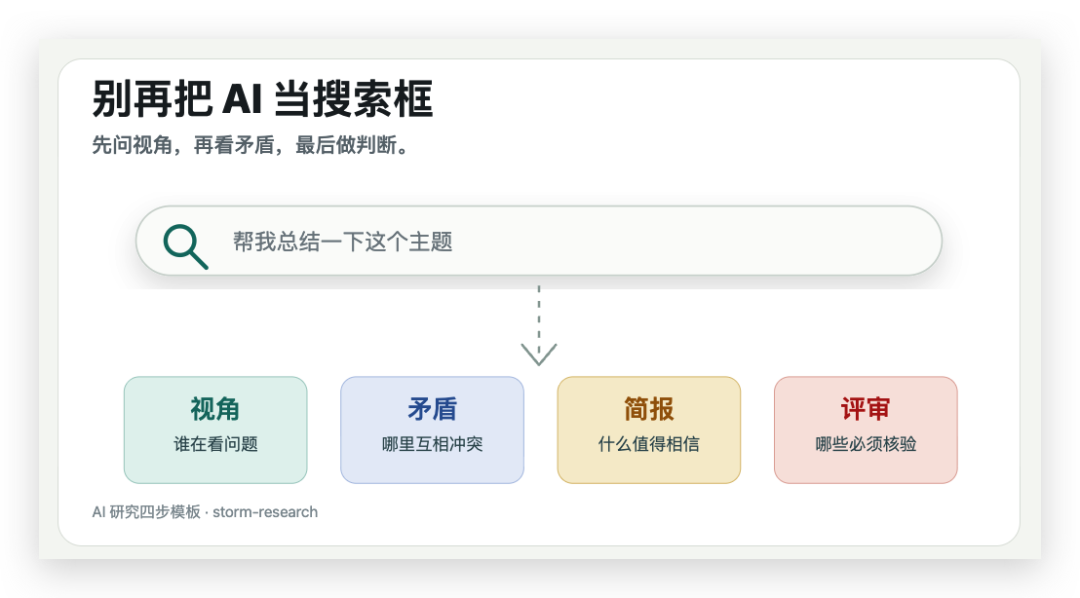Click the magnifying glass search icon
The width and height of the screenshot is (1080, 598).
coord(185,246)
